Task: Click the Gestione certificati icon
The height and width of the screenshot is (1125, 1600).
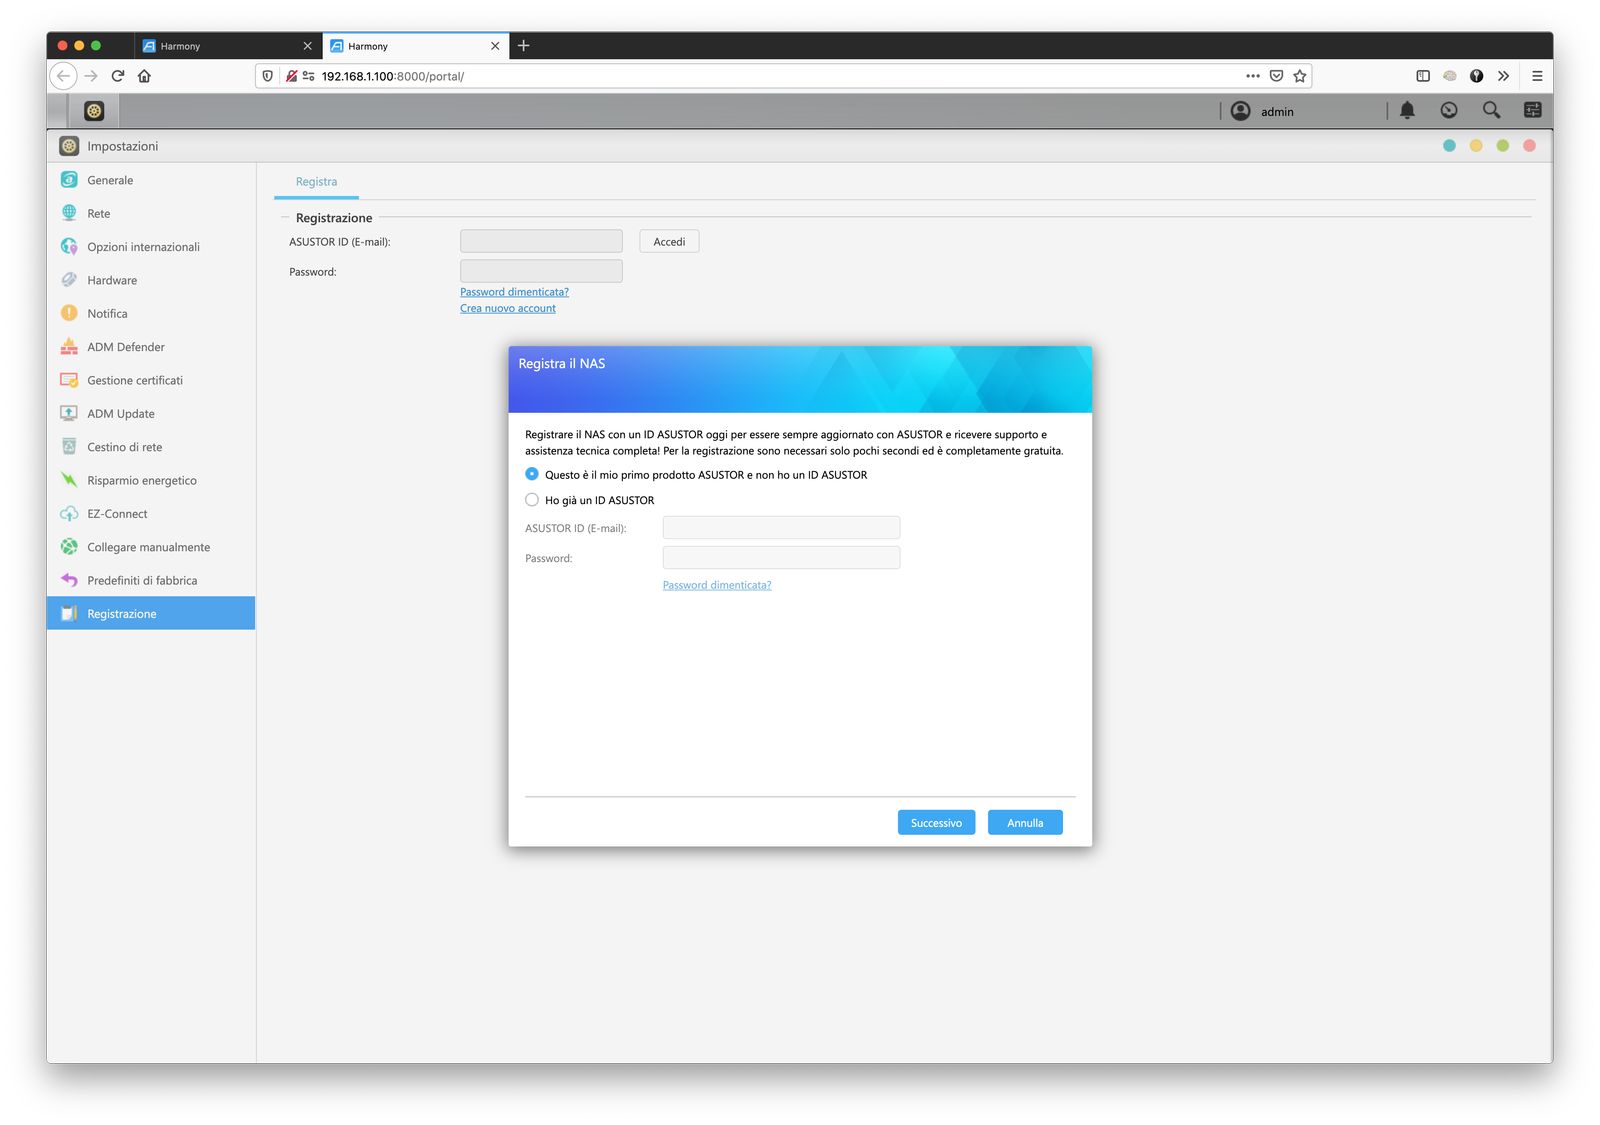Action: [69, 380]
